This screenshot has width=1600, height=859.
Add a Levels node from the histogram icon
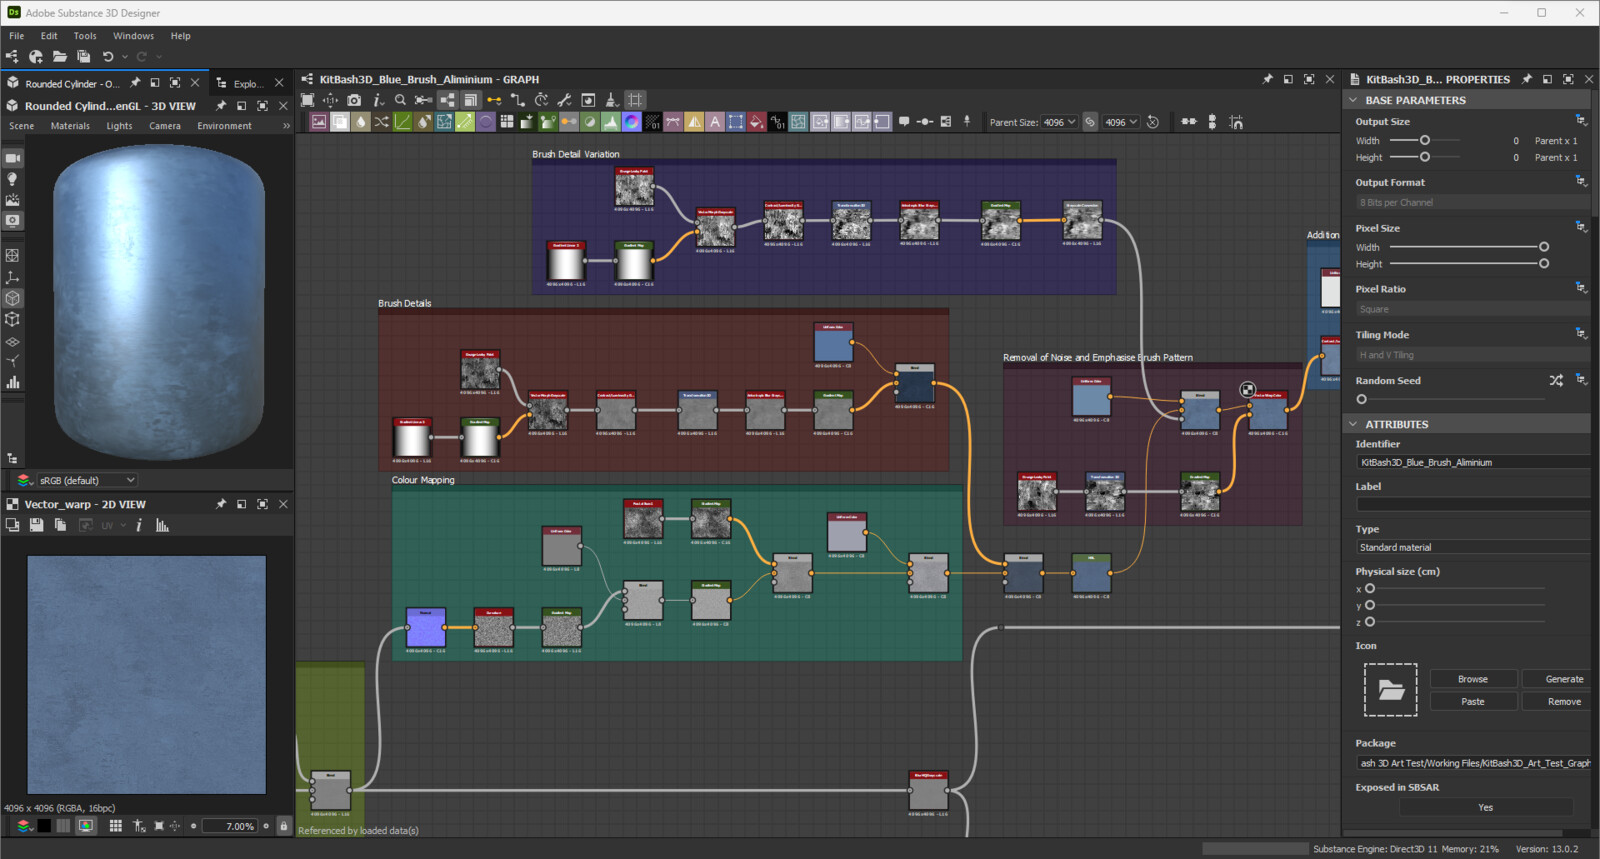pyautogui.click(x=611, y=122)
